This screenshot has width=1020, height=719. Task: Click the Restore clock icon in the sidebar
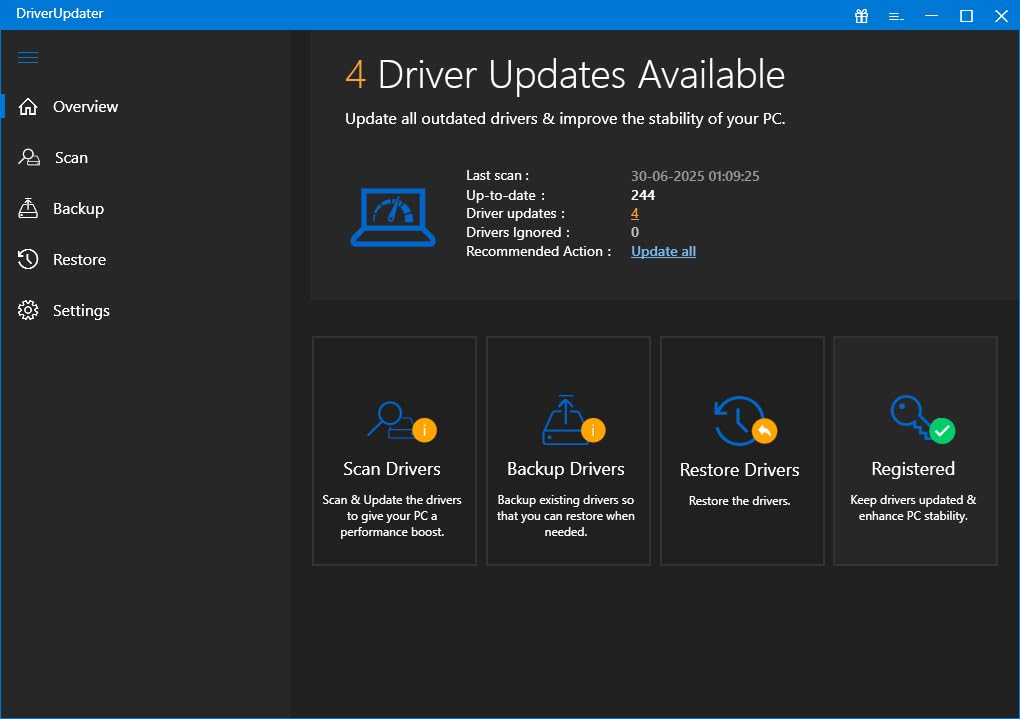coord(28,259)
